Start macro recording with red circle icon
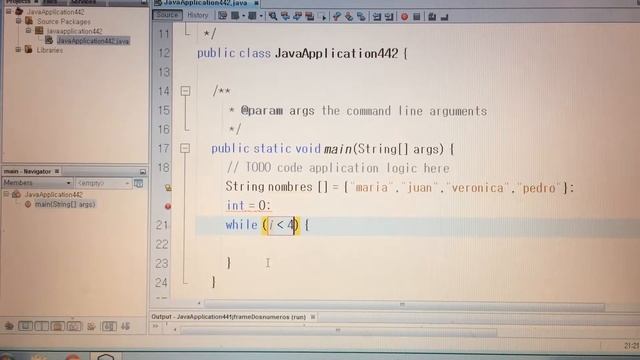The width and height of the screenshot is (640, 360). 404,17
